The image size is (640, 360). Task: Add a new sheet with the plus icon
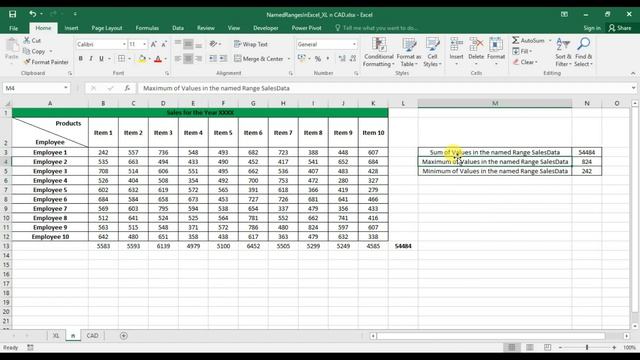[x=124, y=336]
